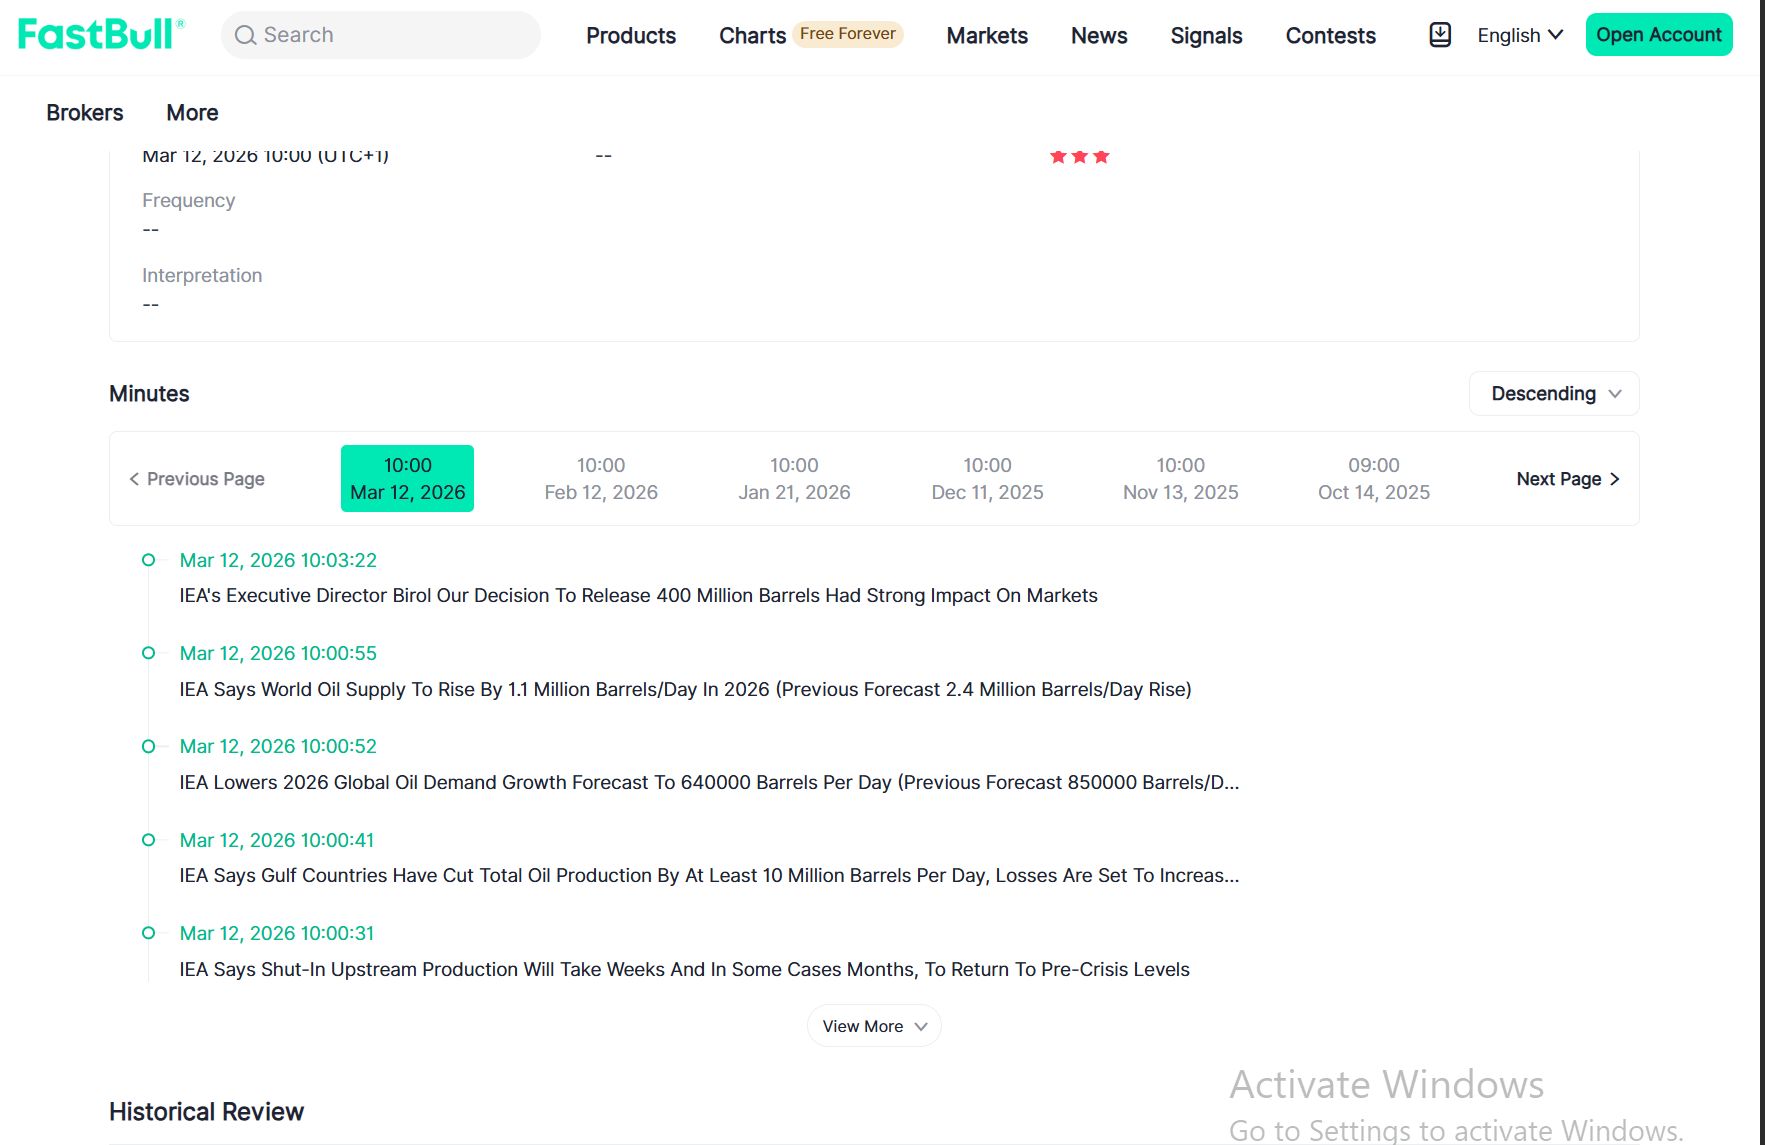Click the three red stars rating
The width and height of the screenshot is (1765, 1145).
1079,157
